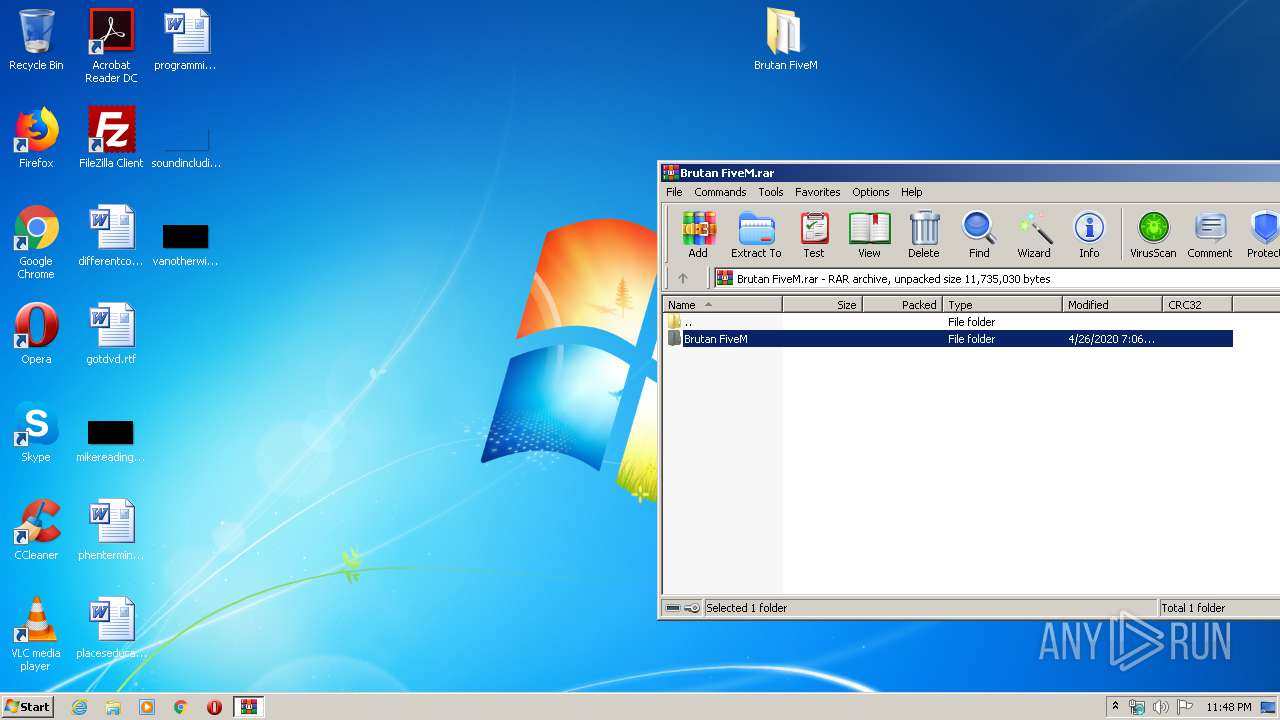Select Recycle Bin desktop icon
Image resolution: width=1280 pixels, height=720 pixels.
click(x=36, y=40)
